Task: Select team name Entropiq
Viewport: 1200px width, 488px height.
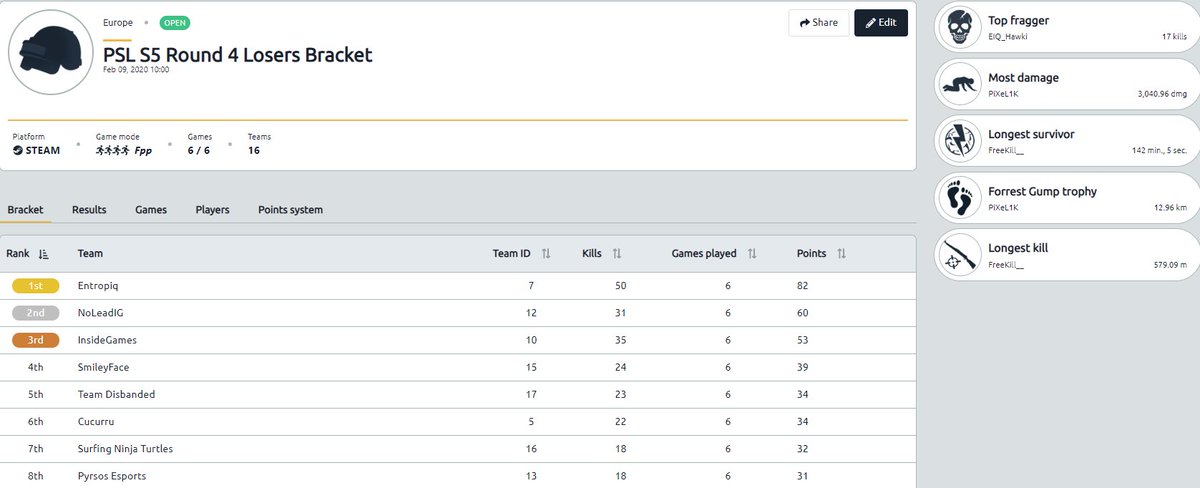Action: click(x=98, y=286)
